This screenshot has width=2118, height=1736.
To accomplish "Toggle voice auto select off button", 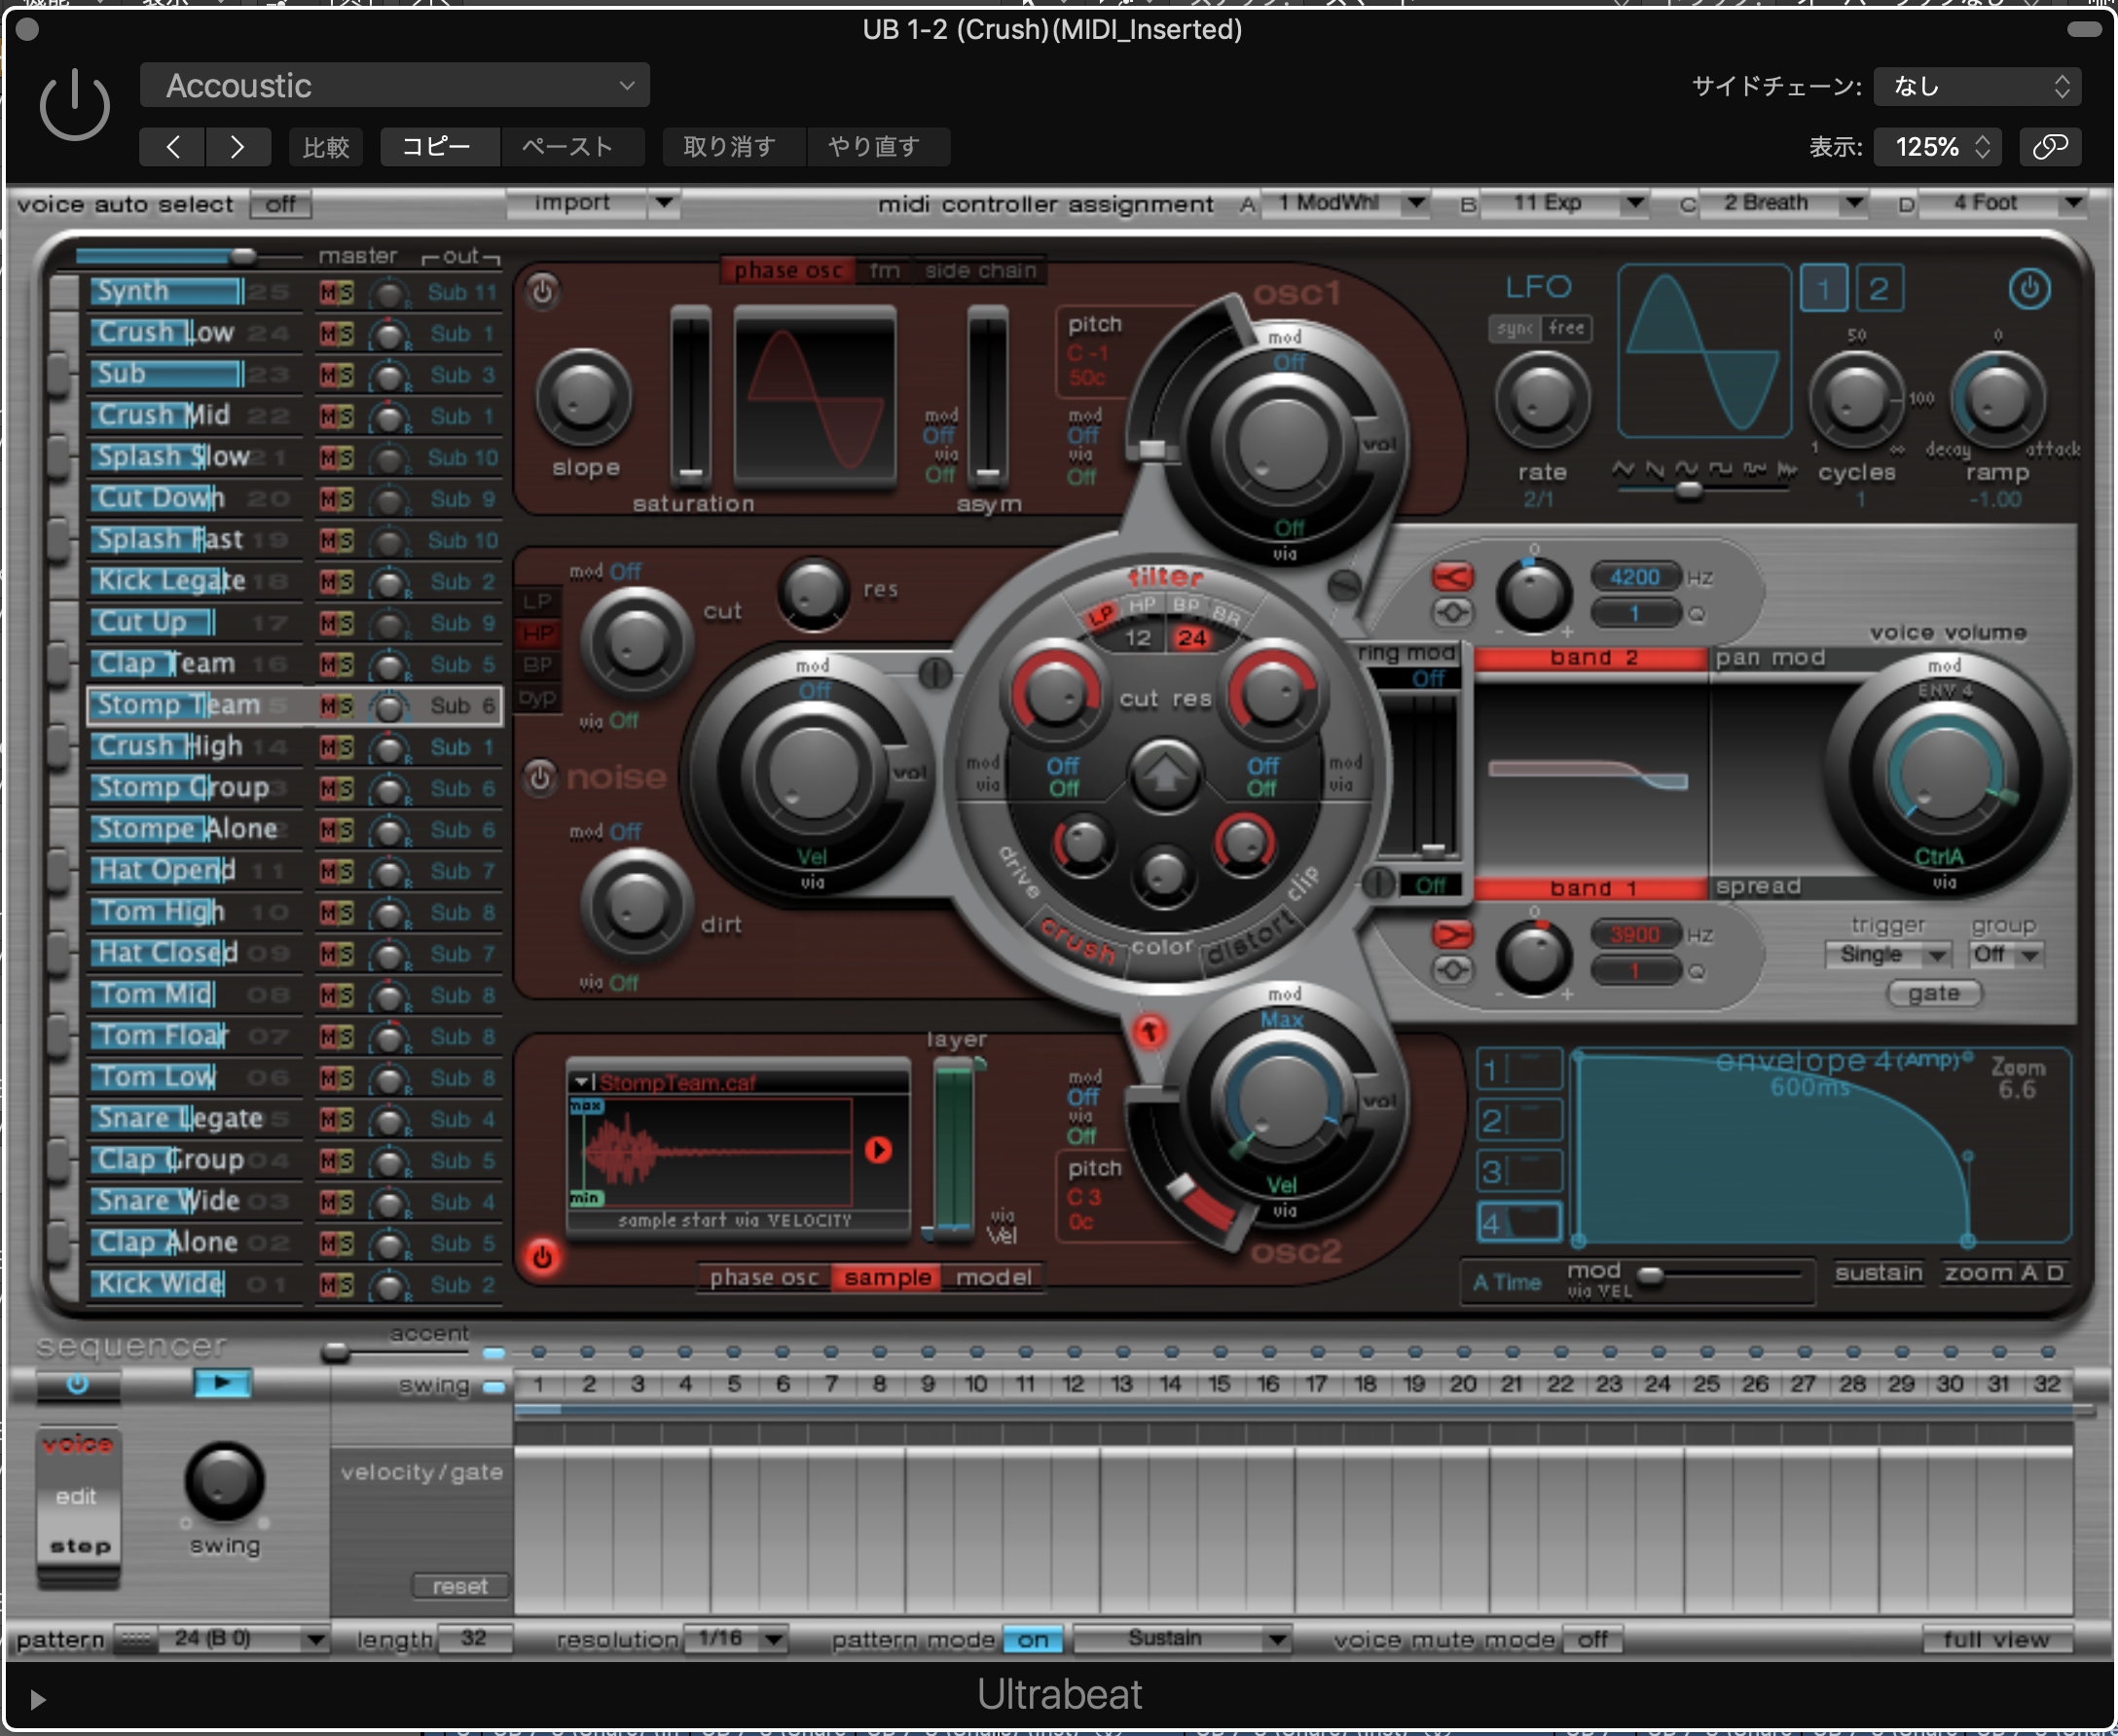I will [281, 204].
